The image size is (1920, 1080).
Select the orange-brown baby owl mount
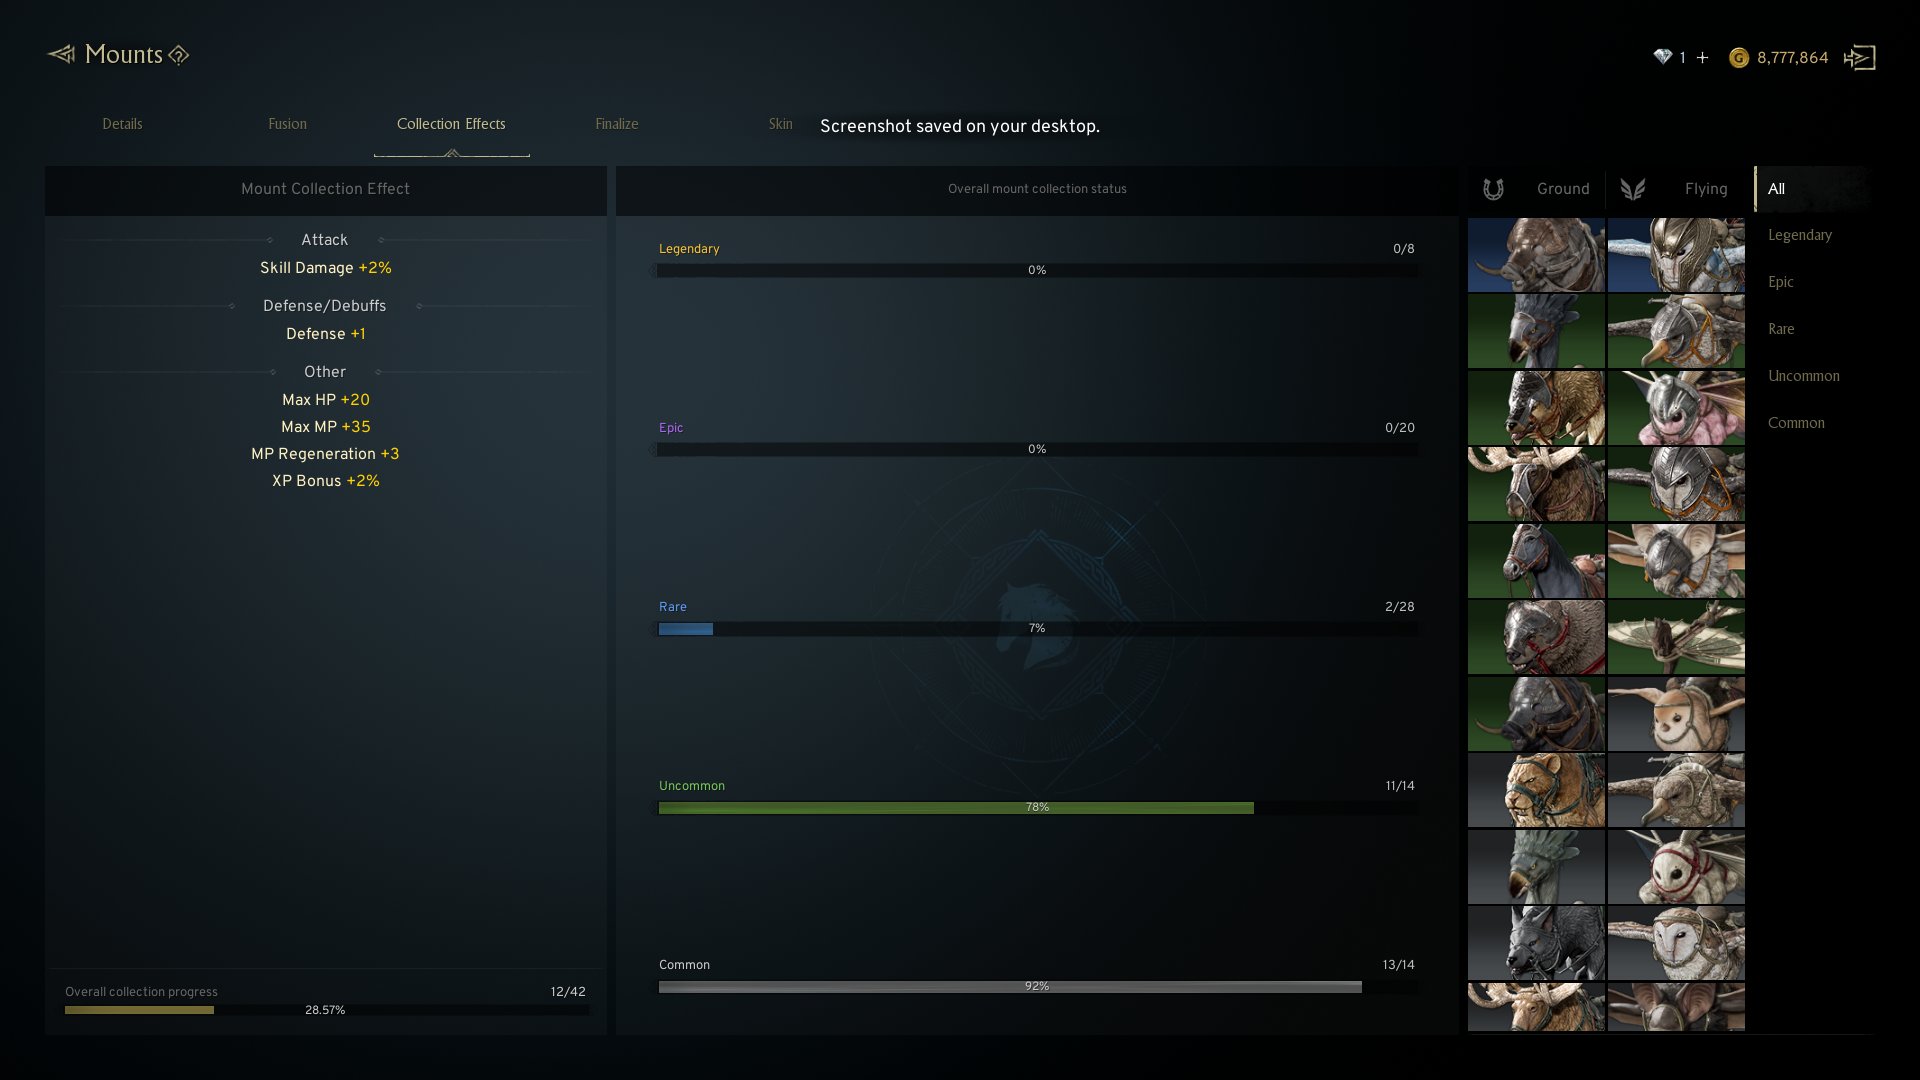(1676, 714)
